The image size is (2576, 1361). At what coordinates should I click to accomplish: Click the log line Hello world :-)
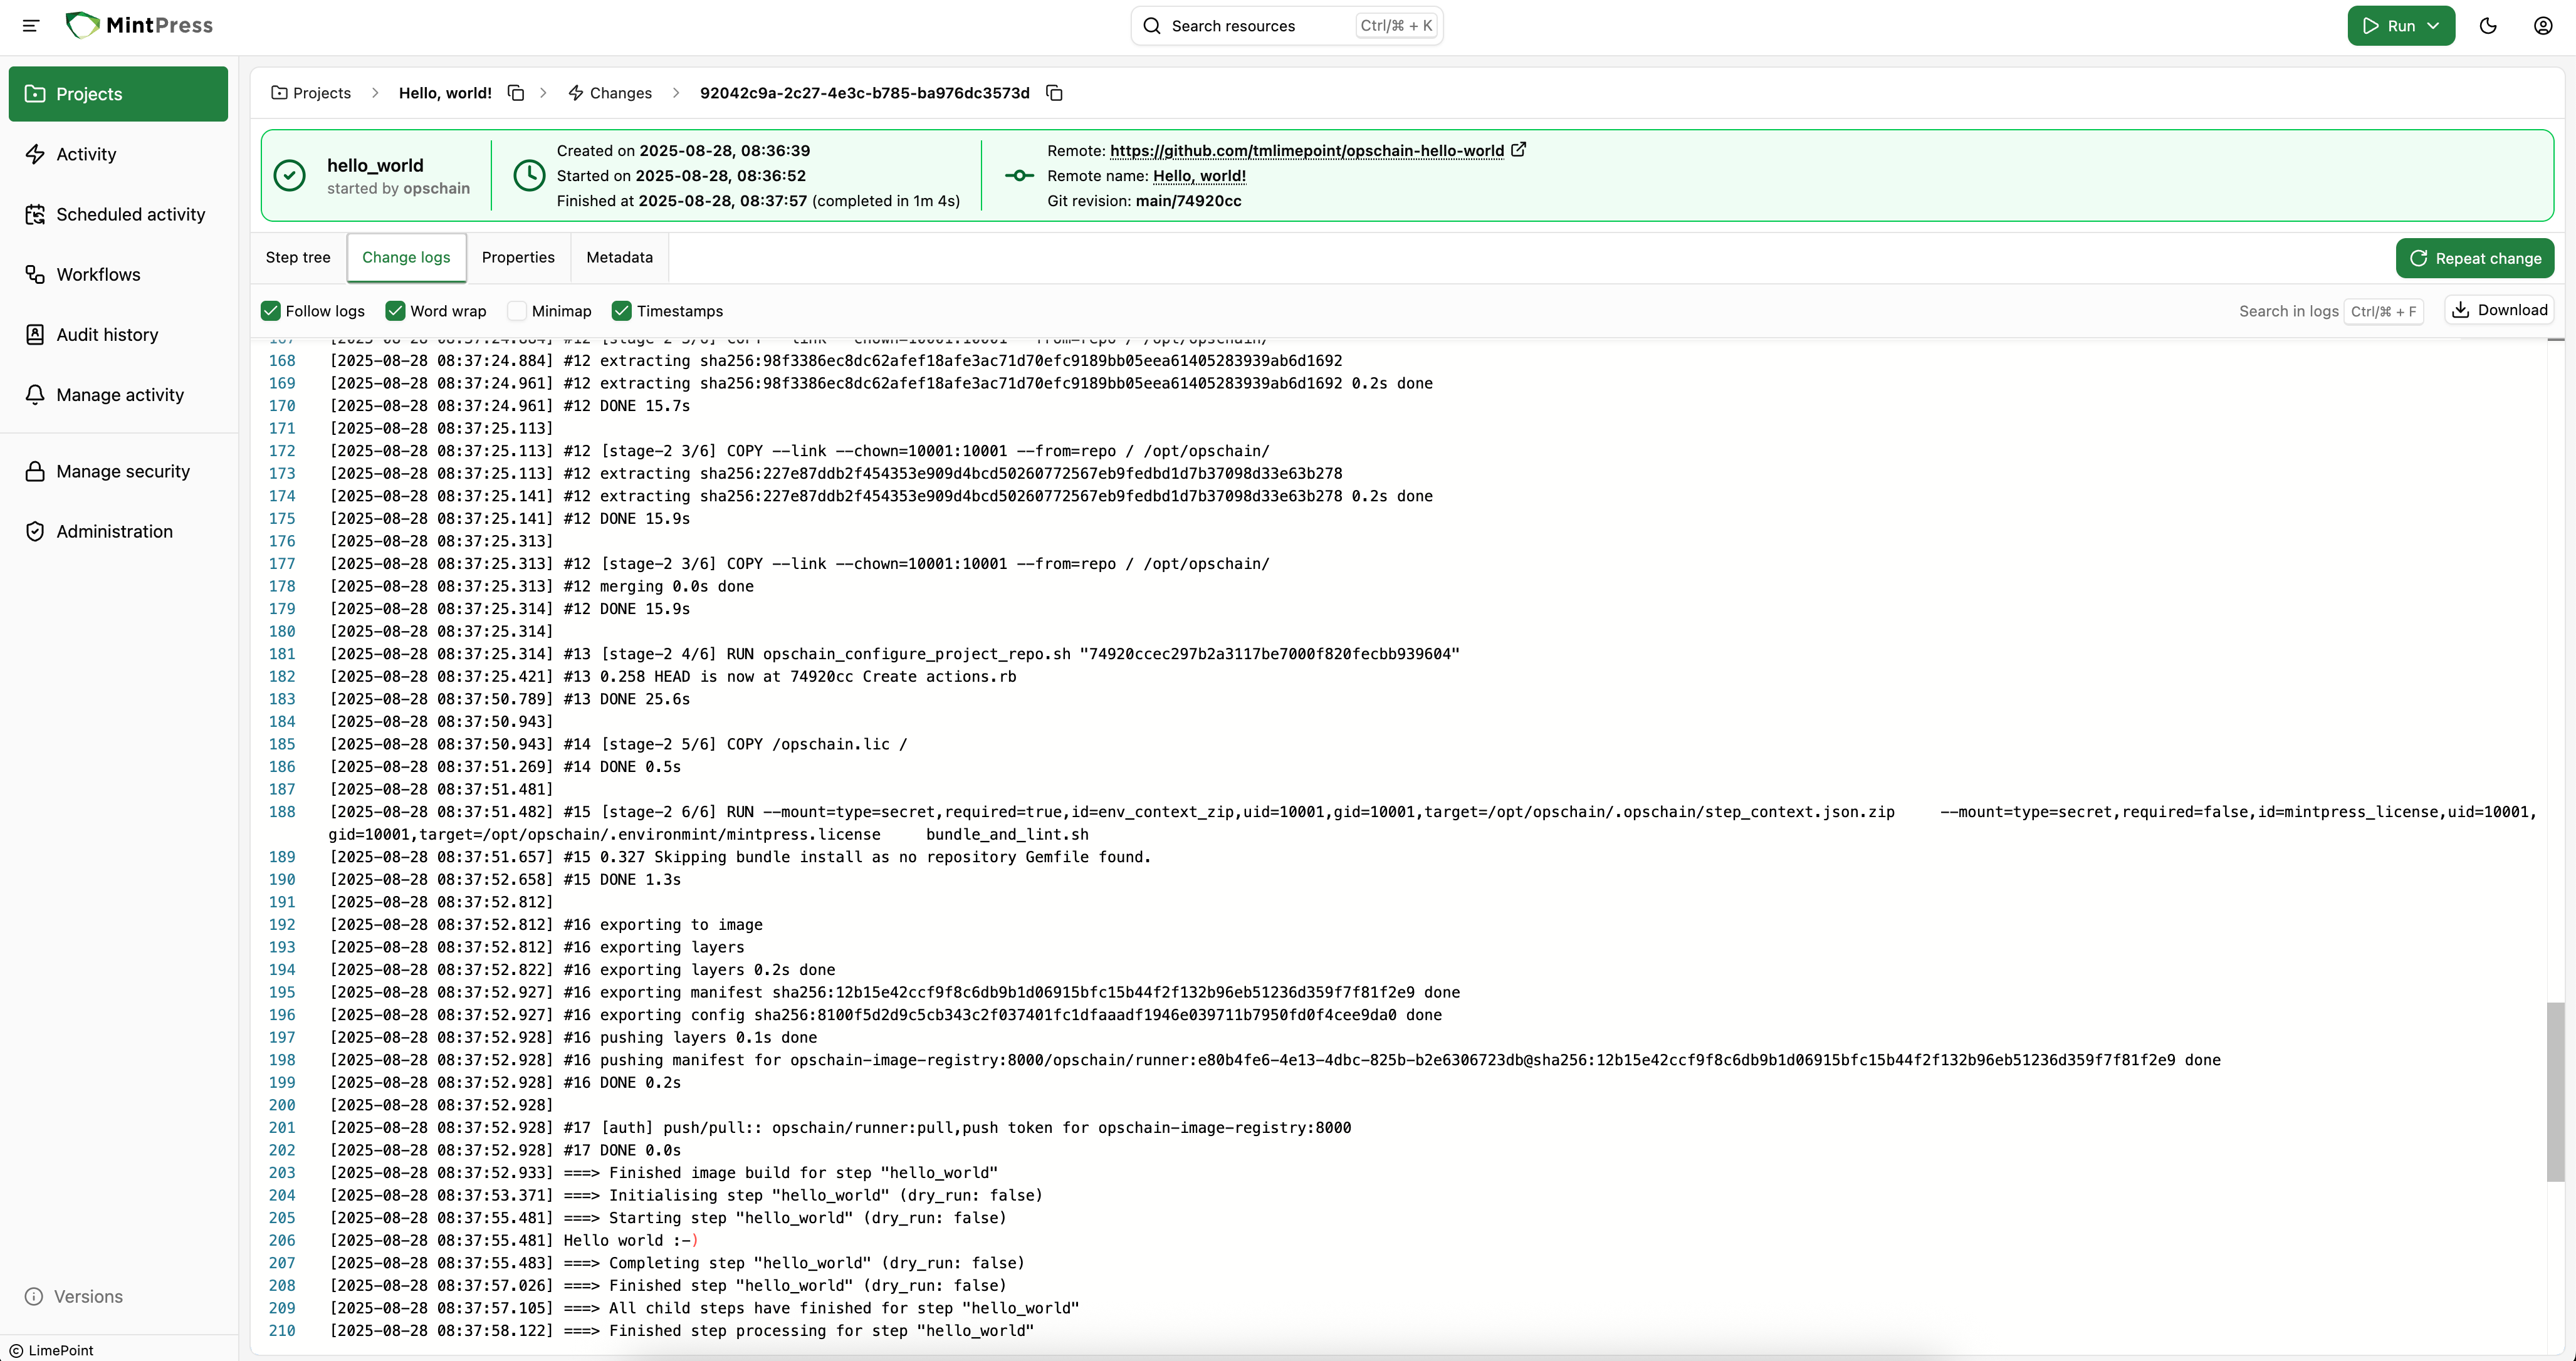(630, 1240)
